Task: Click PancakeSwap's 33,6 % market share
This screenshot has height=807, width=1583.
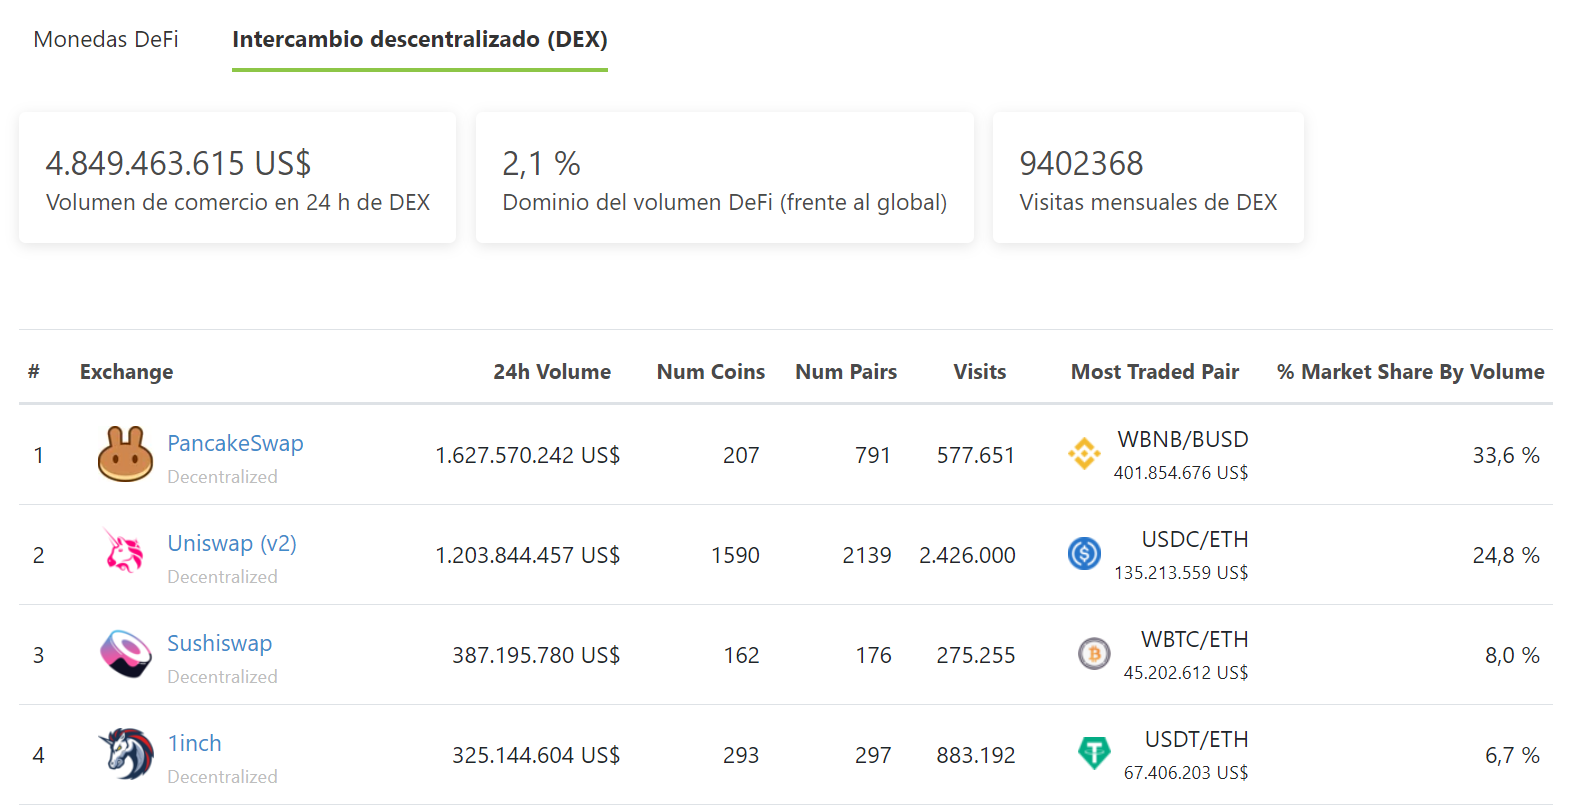Action: point(1506,455)
